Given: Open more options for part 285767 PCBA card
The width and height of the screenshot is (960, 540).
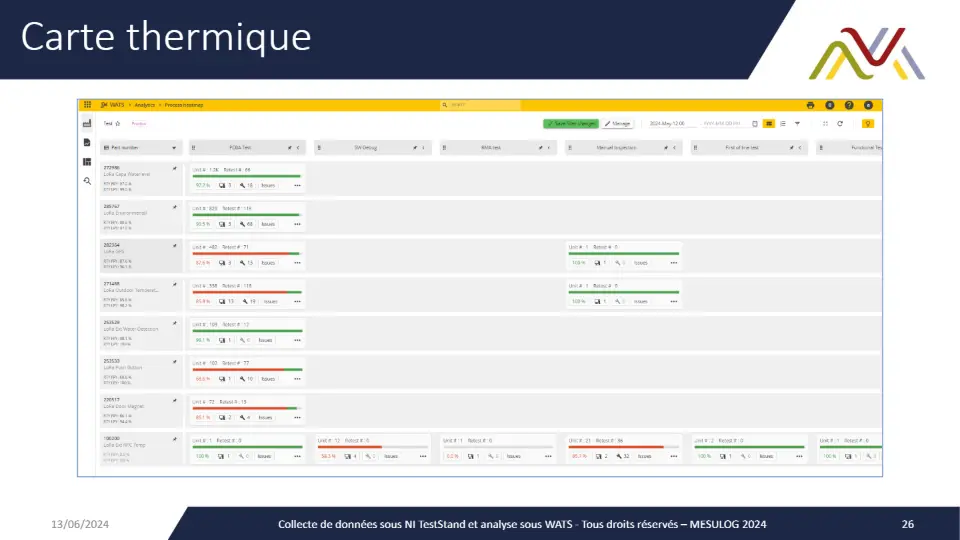Looking at the screenshot, I should pyautogui.click(x=298, y=224).
